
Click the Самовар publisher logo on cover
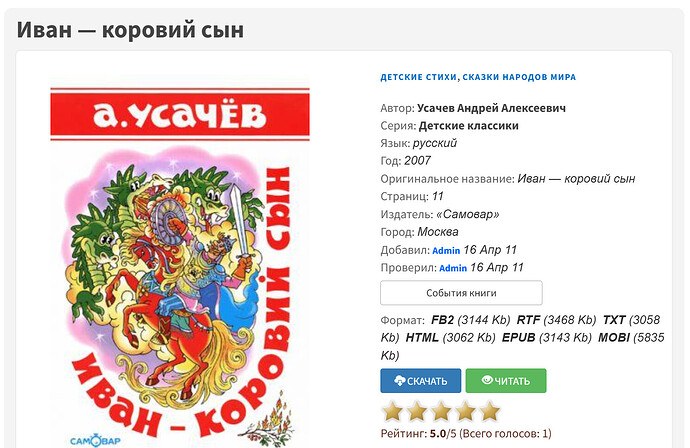tap(95, 440)
